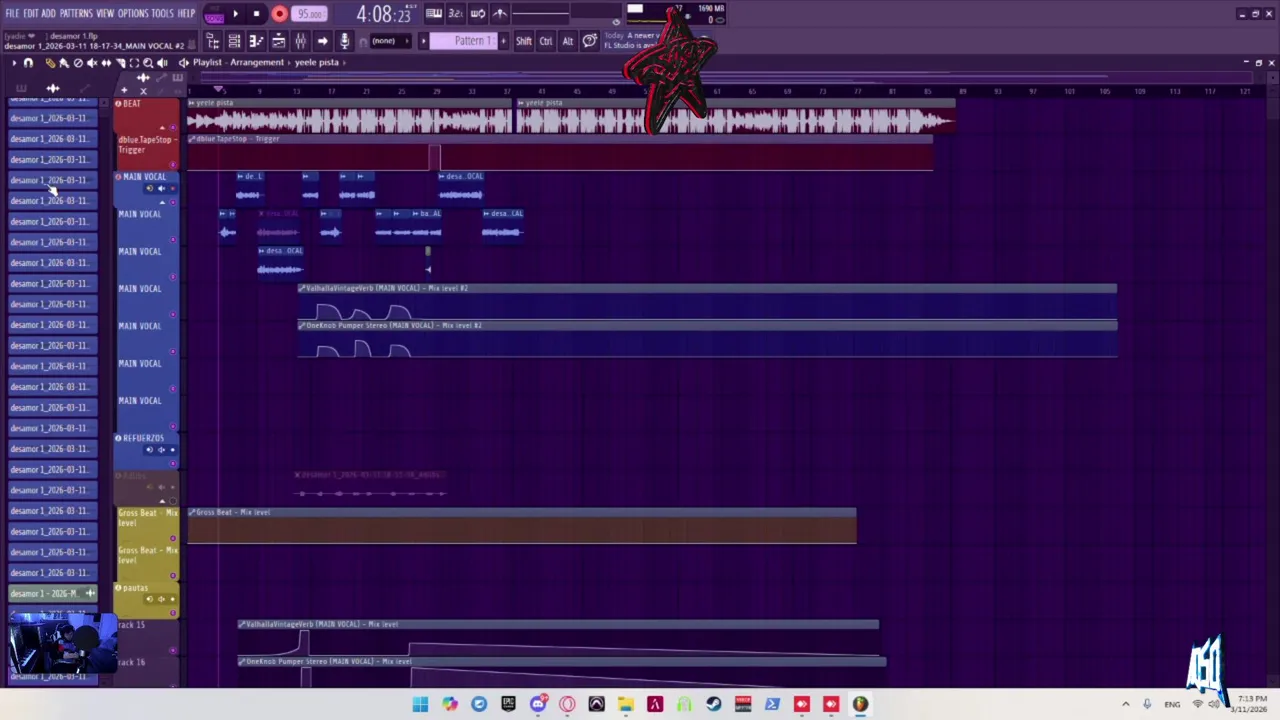The height and width of the screenshot is (720, 1280).
Task: Click ValhallaVintageVerb Mix level #2 clip
Action: (707, 302)
